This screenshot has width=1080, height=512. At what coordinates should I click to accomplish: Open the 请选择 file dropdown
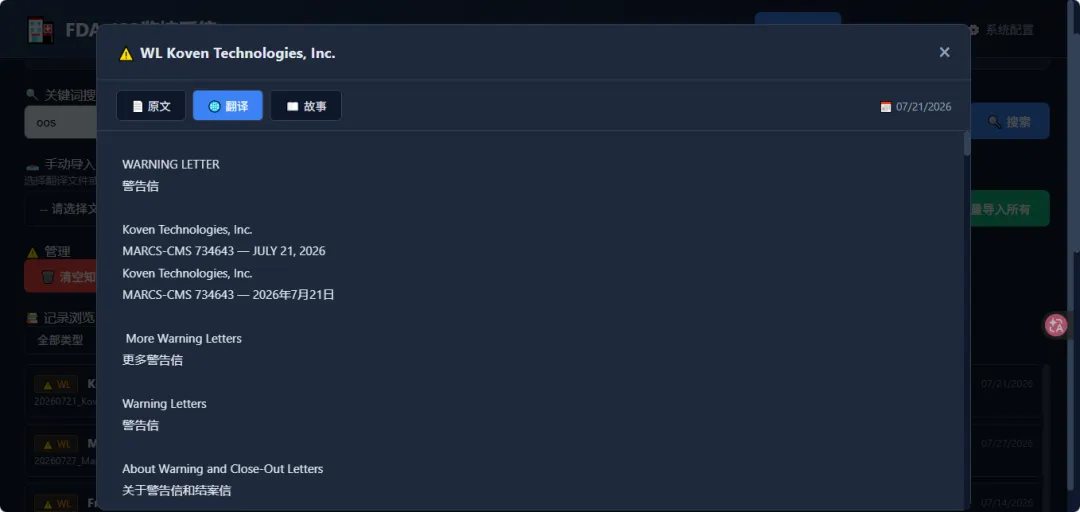click(61, 209)
